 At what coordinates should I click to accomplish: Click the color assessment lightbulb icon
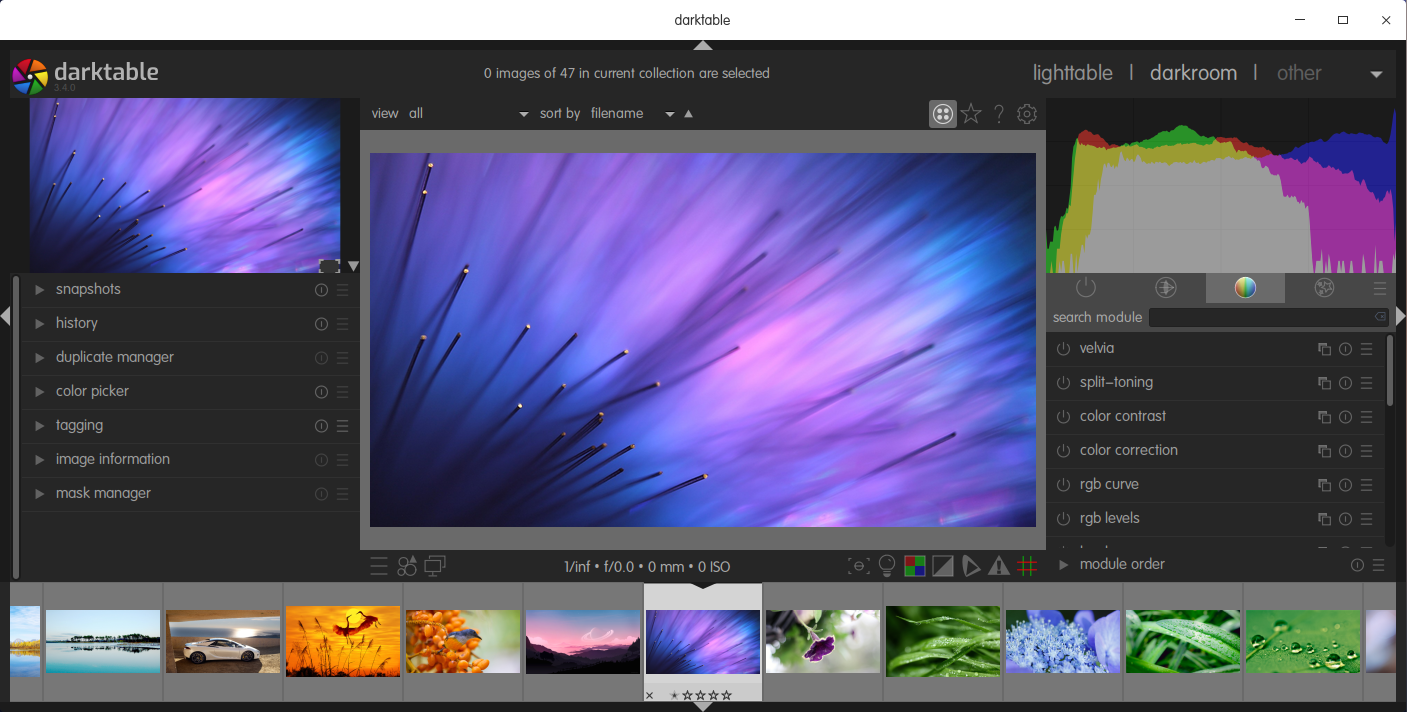point(886,567)
